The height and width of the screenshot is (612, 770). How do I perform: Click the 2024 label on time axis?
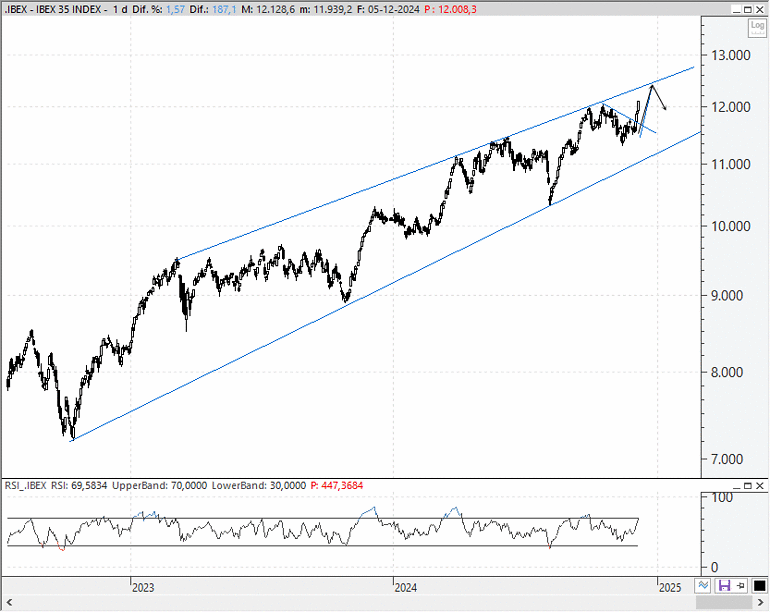406,587
